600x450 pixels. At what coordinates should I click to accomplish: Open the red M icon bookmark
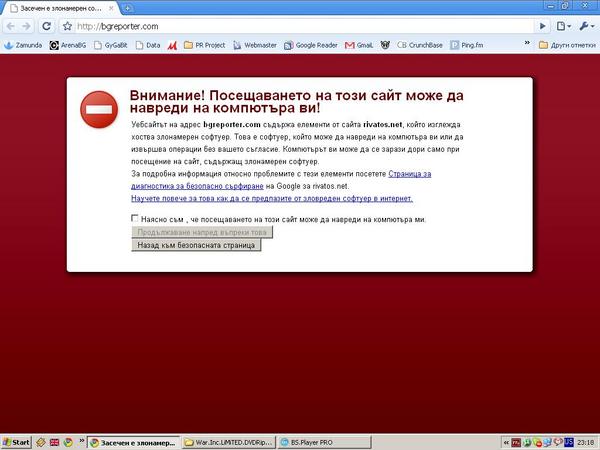[172, 46]
